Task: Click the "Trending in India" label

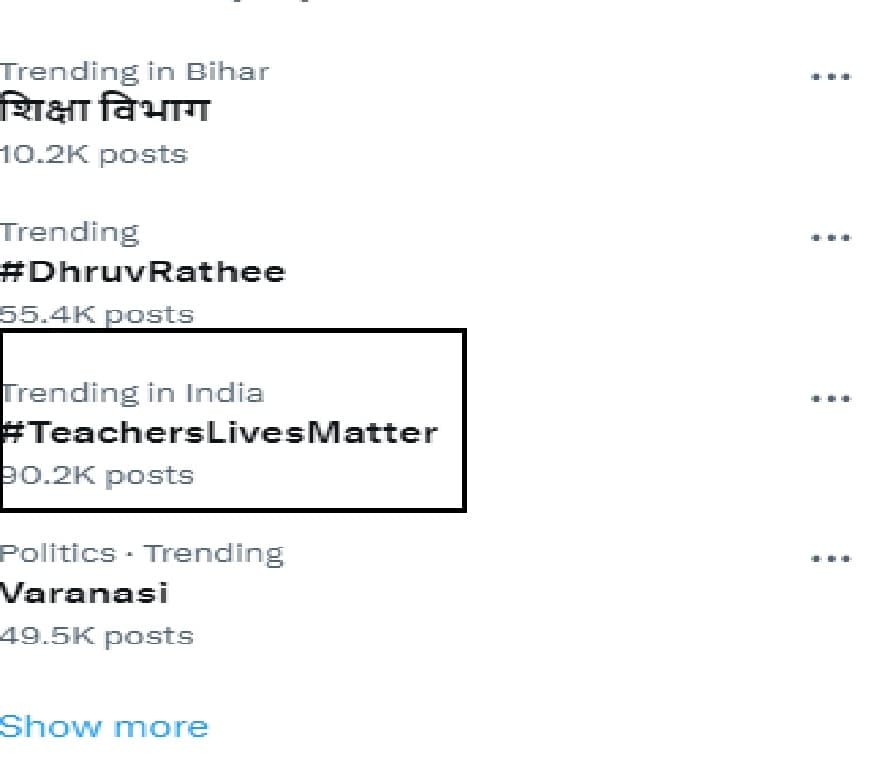Action: (x=132, y=392)
